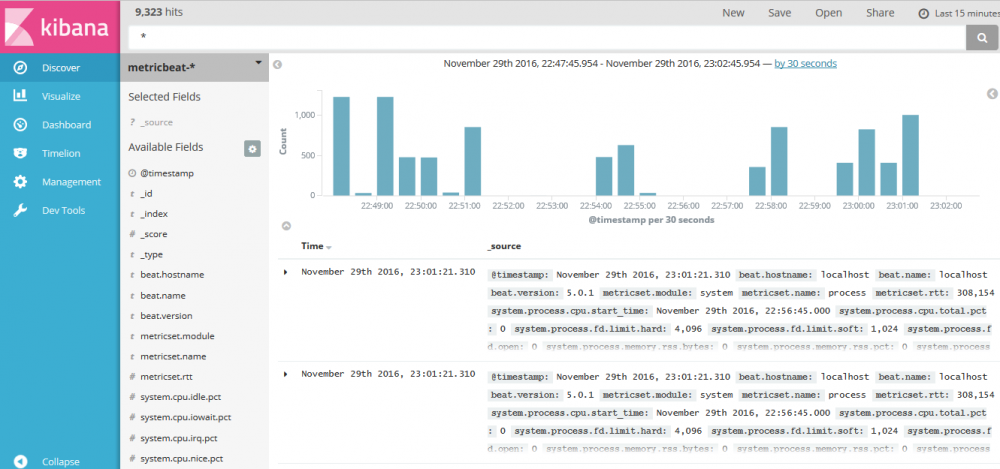The width and height of the screenshot is (1000, 469).
Task: Change interval via 'by 30 seconds' link
Action: tap(805, 63)
